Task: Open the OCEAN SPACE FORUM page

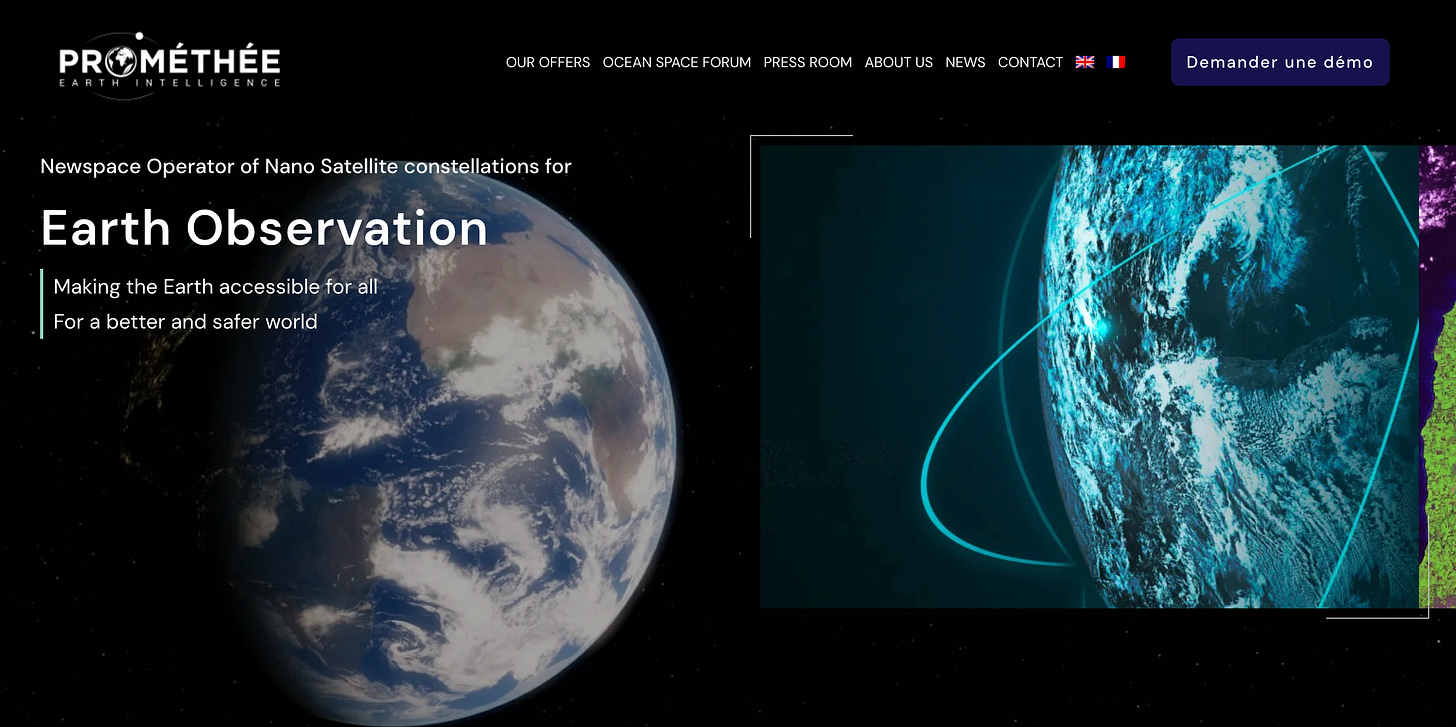Action: (677, 62)
